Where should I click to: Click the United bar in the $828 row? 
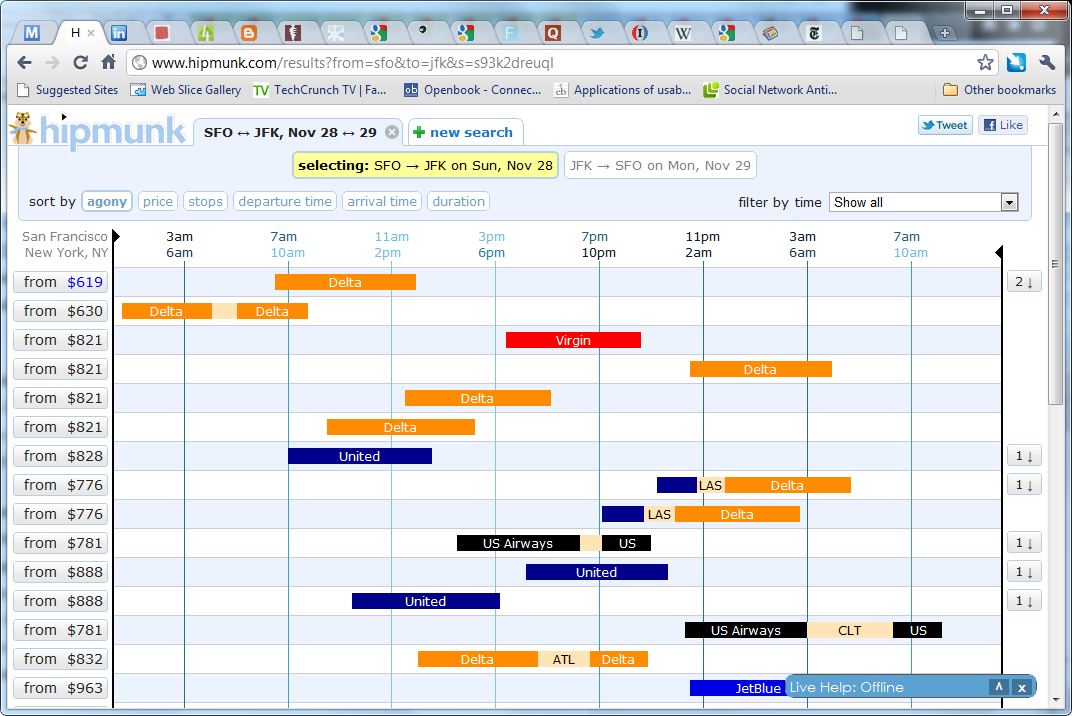(x=360, y=456)
